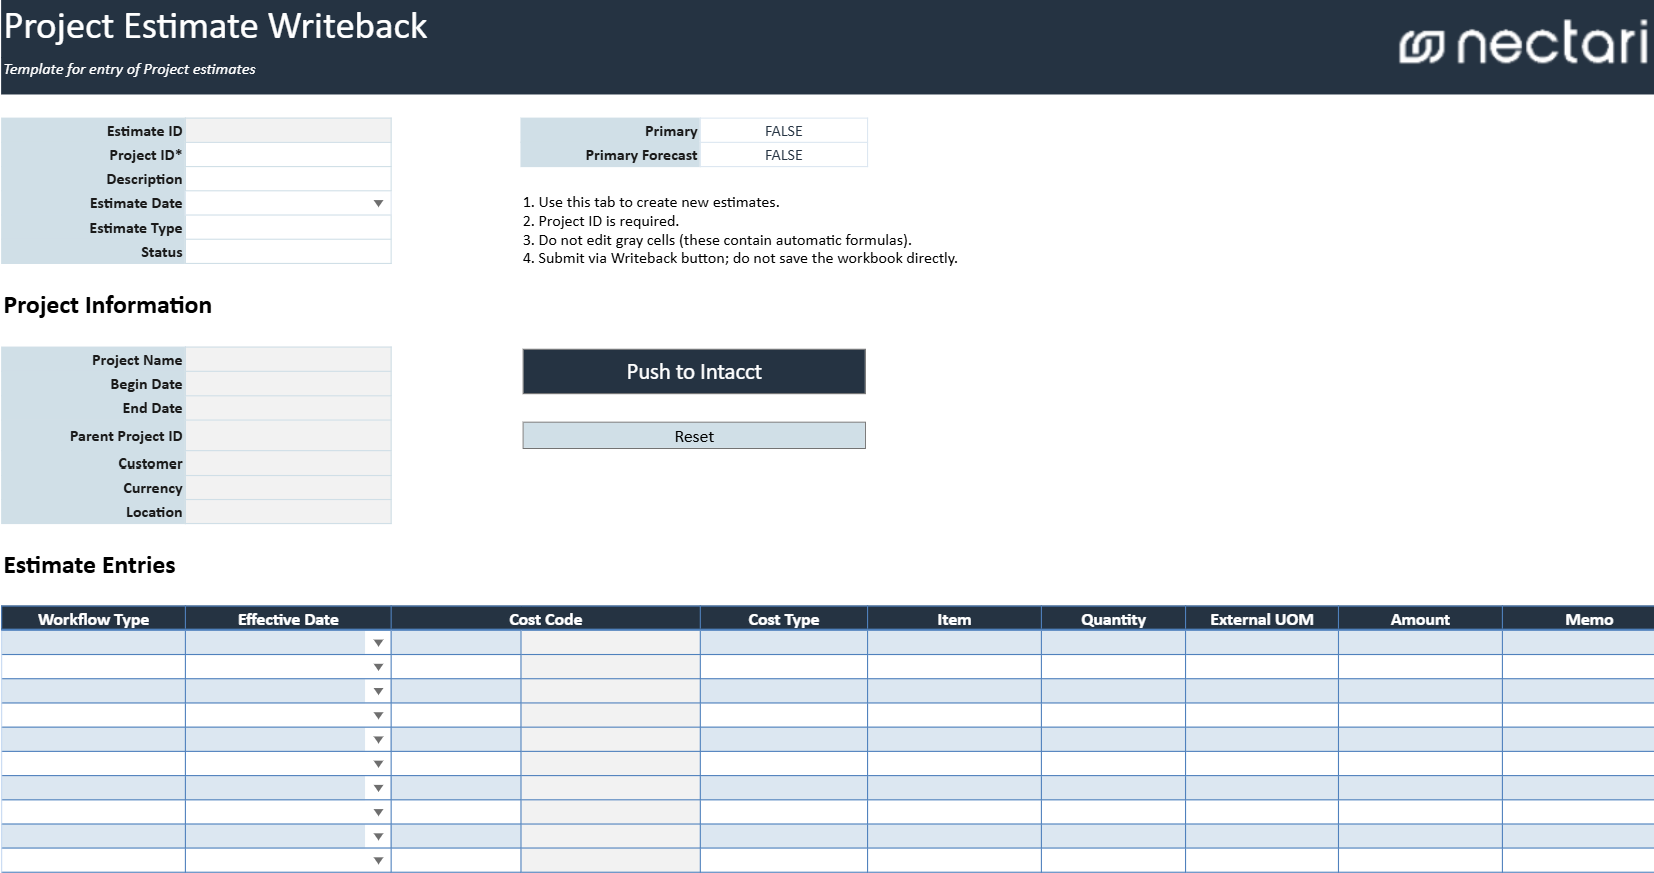Click the External UOM column header
1654x873 pixels.
(1262, 619)
